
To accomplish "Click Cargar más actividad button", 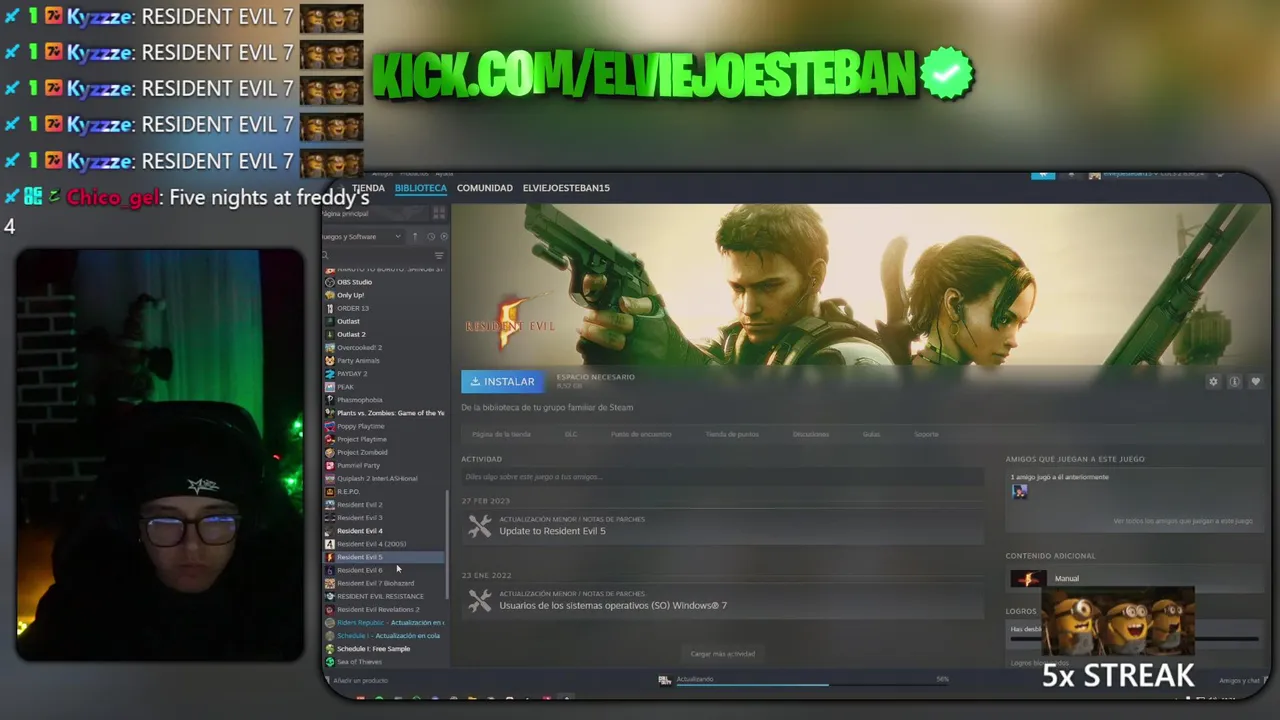I will tap(722, 654).
